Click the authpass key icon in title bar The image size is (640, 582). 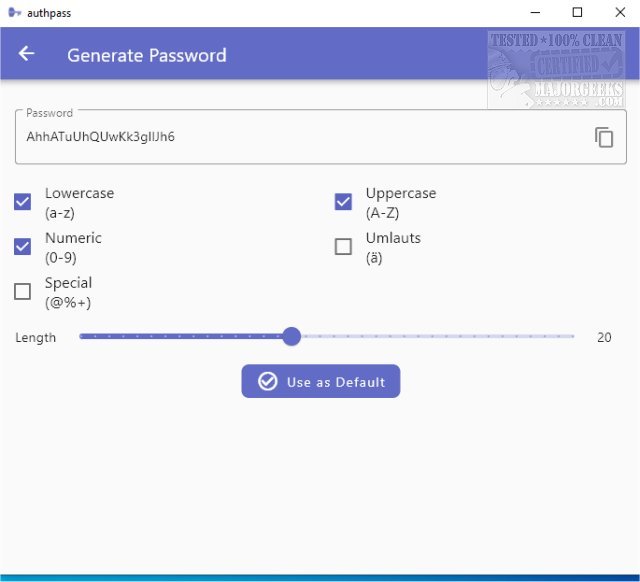click(14, 13)
